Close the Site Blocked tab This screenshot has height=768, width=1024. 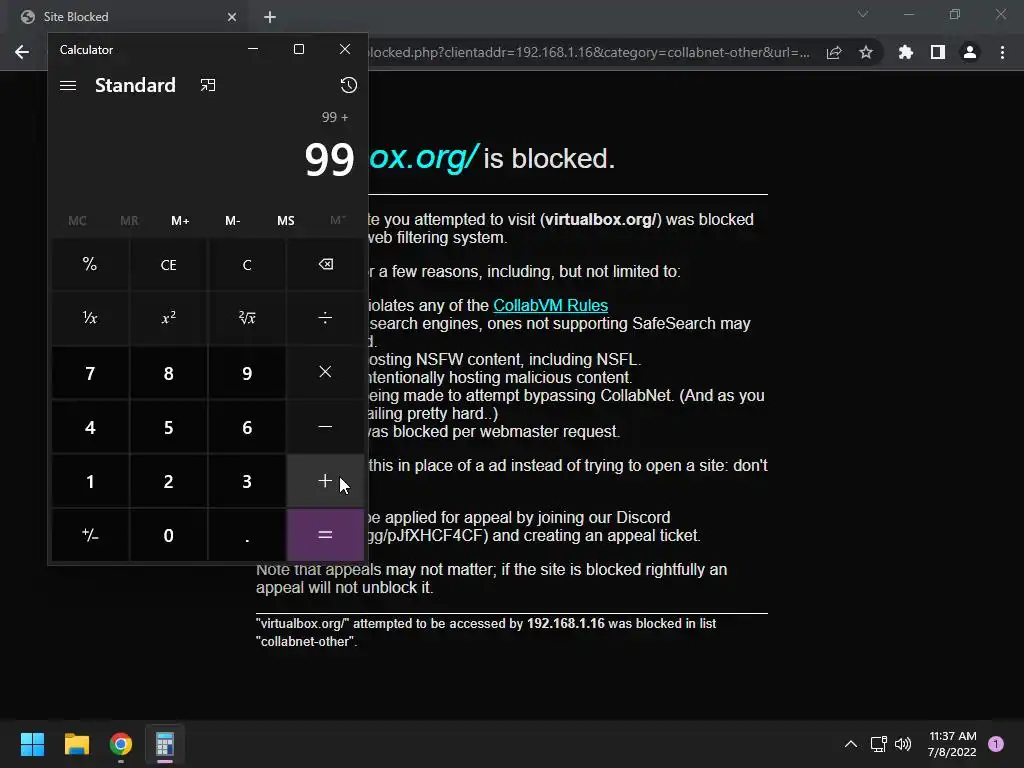pos(232,17)
